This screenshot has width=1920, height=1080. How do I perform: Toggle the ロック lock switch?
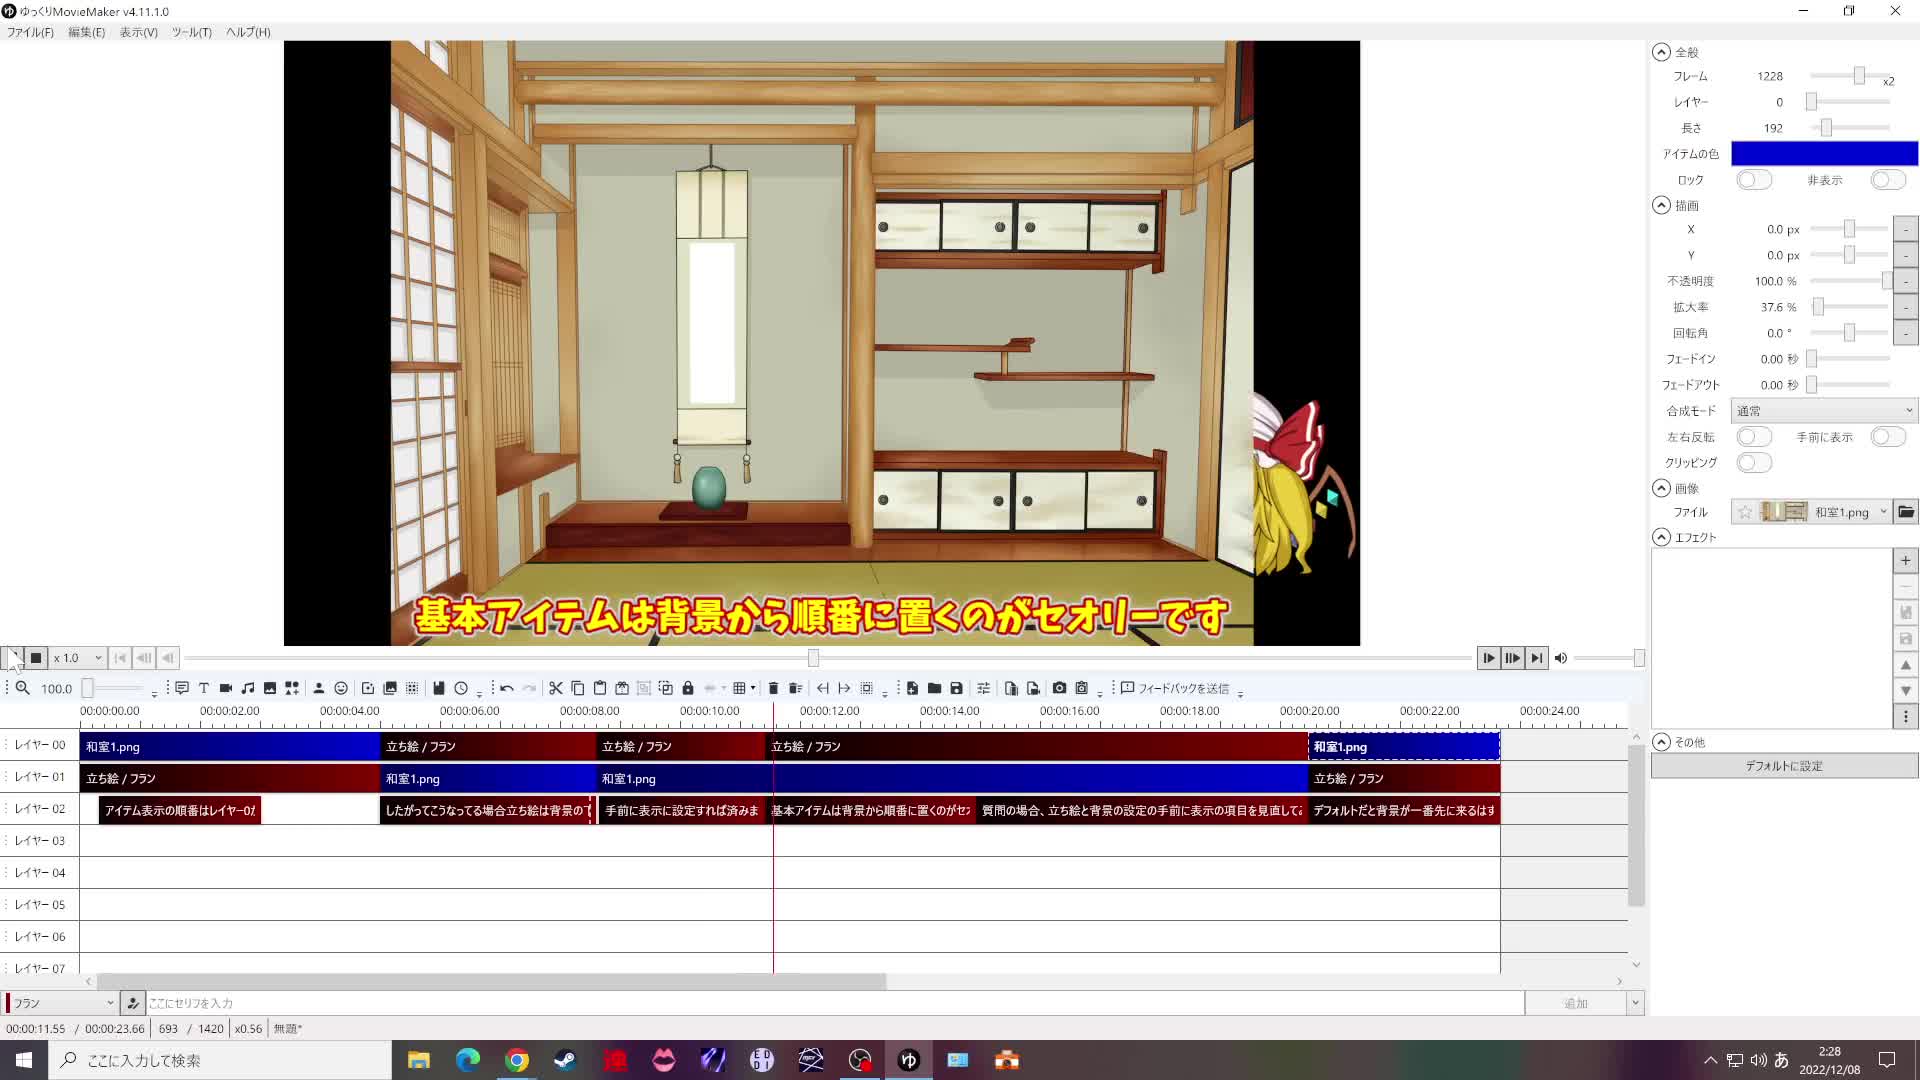coord(1753,180)
